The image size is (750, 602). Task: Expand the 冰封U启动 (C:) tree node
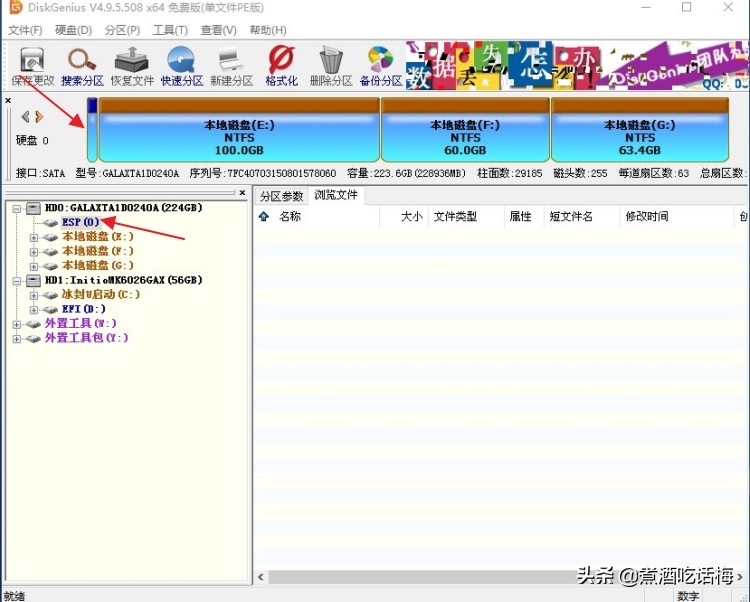(x=33, y=295)
